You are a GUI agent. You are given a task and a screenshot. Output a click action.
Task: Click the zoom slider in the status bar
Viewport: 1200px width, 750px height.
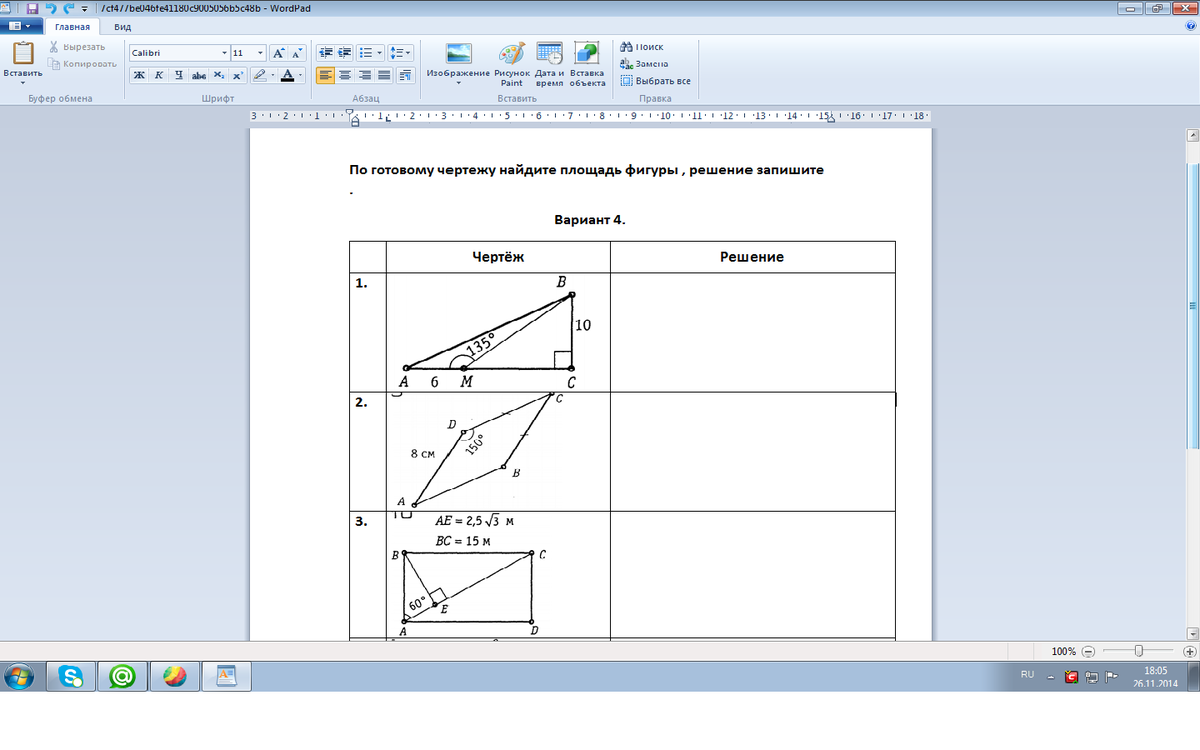pos(1138,651)
